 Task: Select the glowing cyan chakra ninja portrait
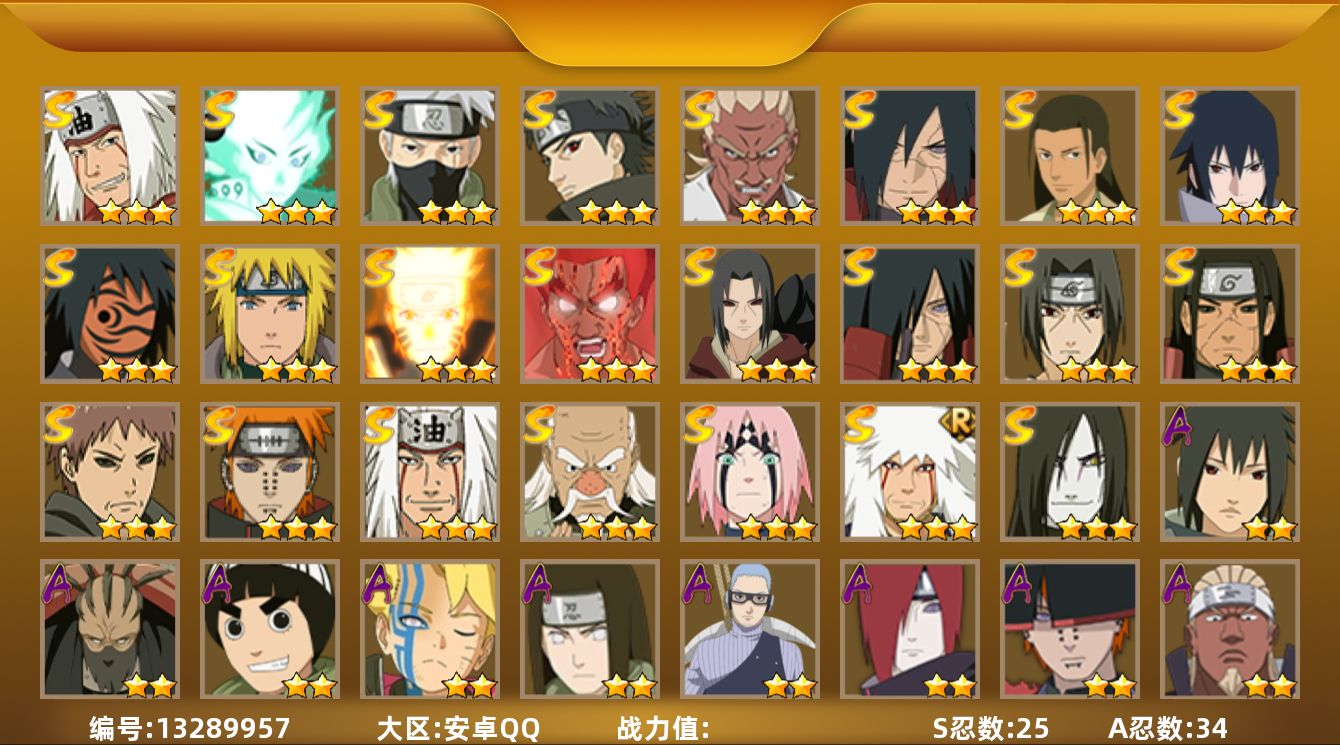(x=269, y=156)
